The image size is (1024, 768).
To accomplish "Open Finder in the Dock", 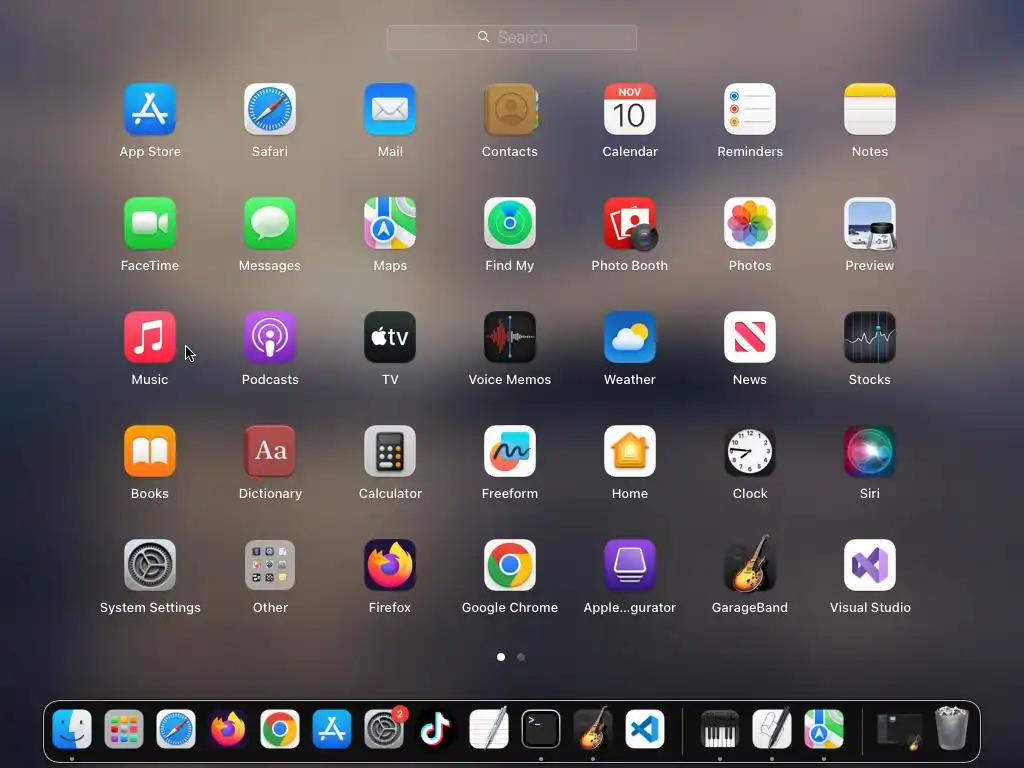I will (72, 729).
